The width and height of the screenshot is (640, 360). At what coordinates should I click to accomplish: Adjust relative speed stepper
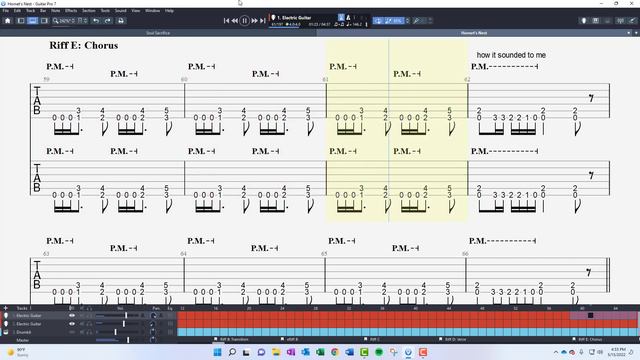pyautogui.click(x=407, y=21)
